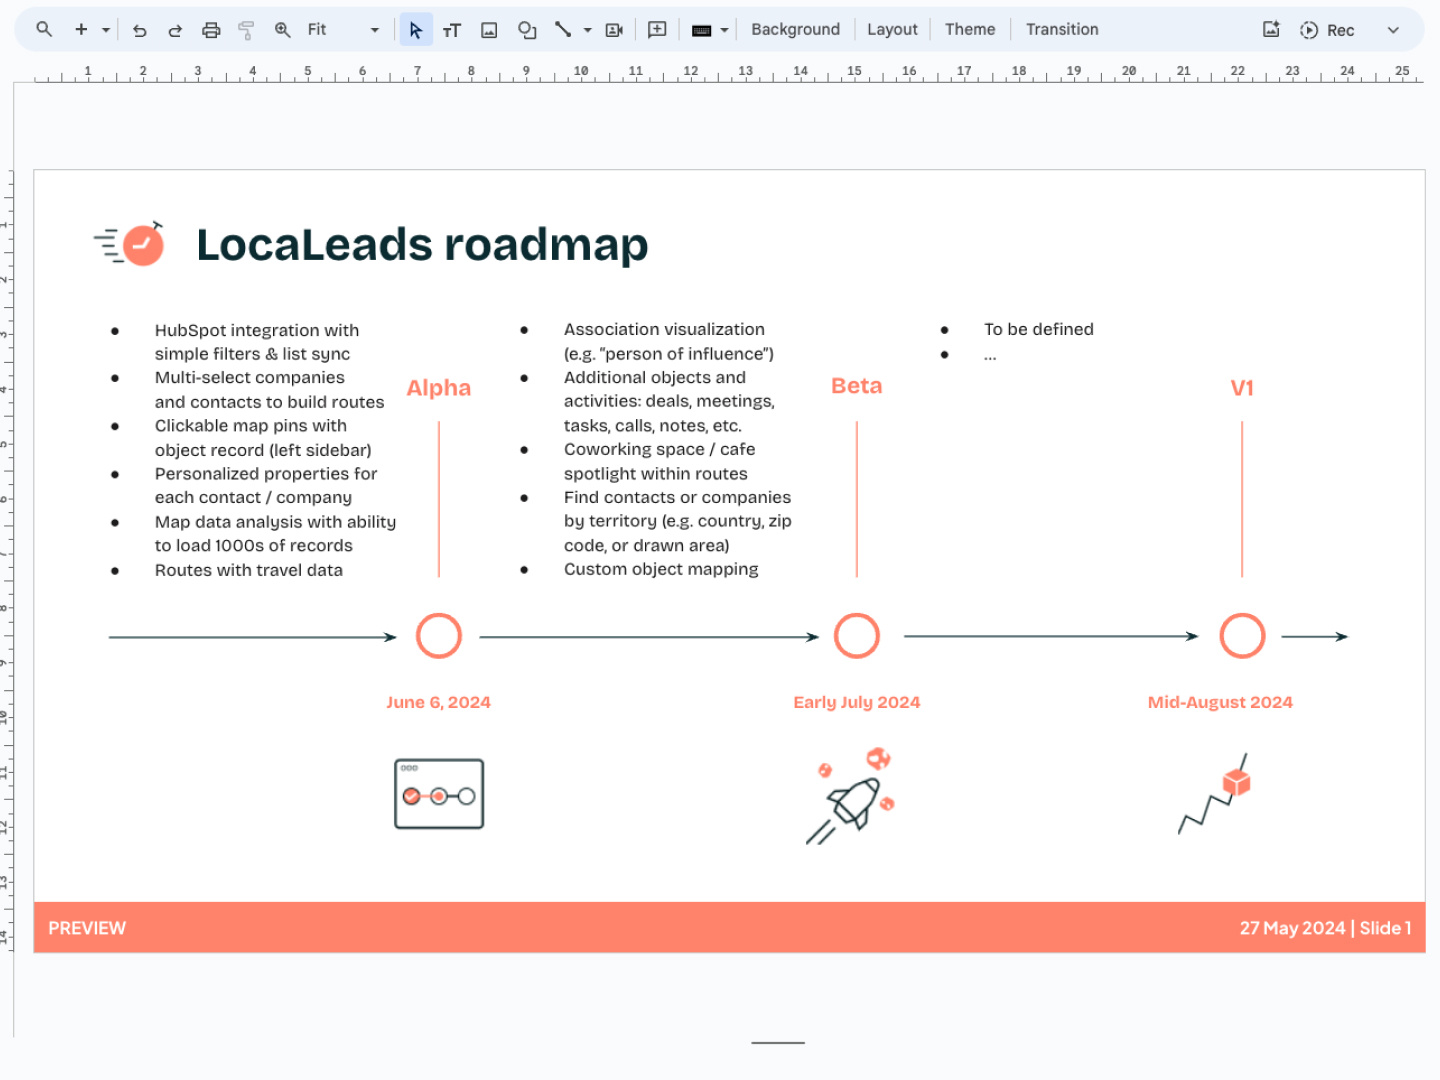This screenshot has height=1080, width=1440.
Task: Click the 'Custom object mapping' bullet
Action: click(x=661, y=569)
